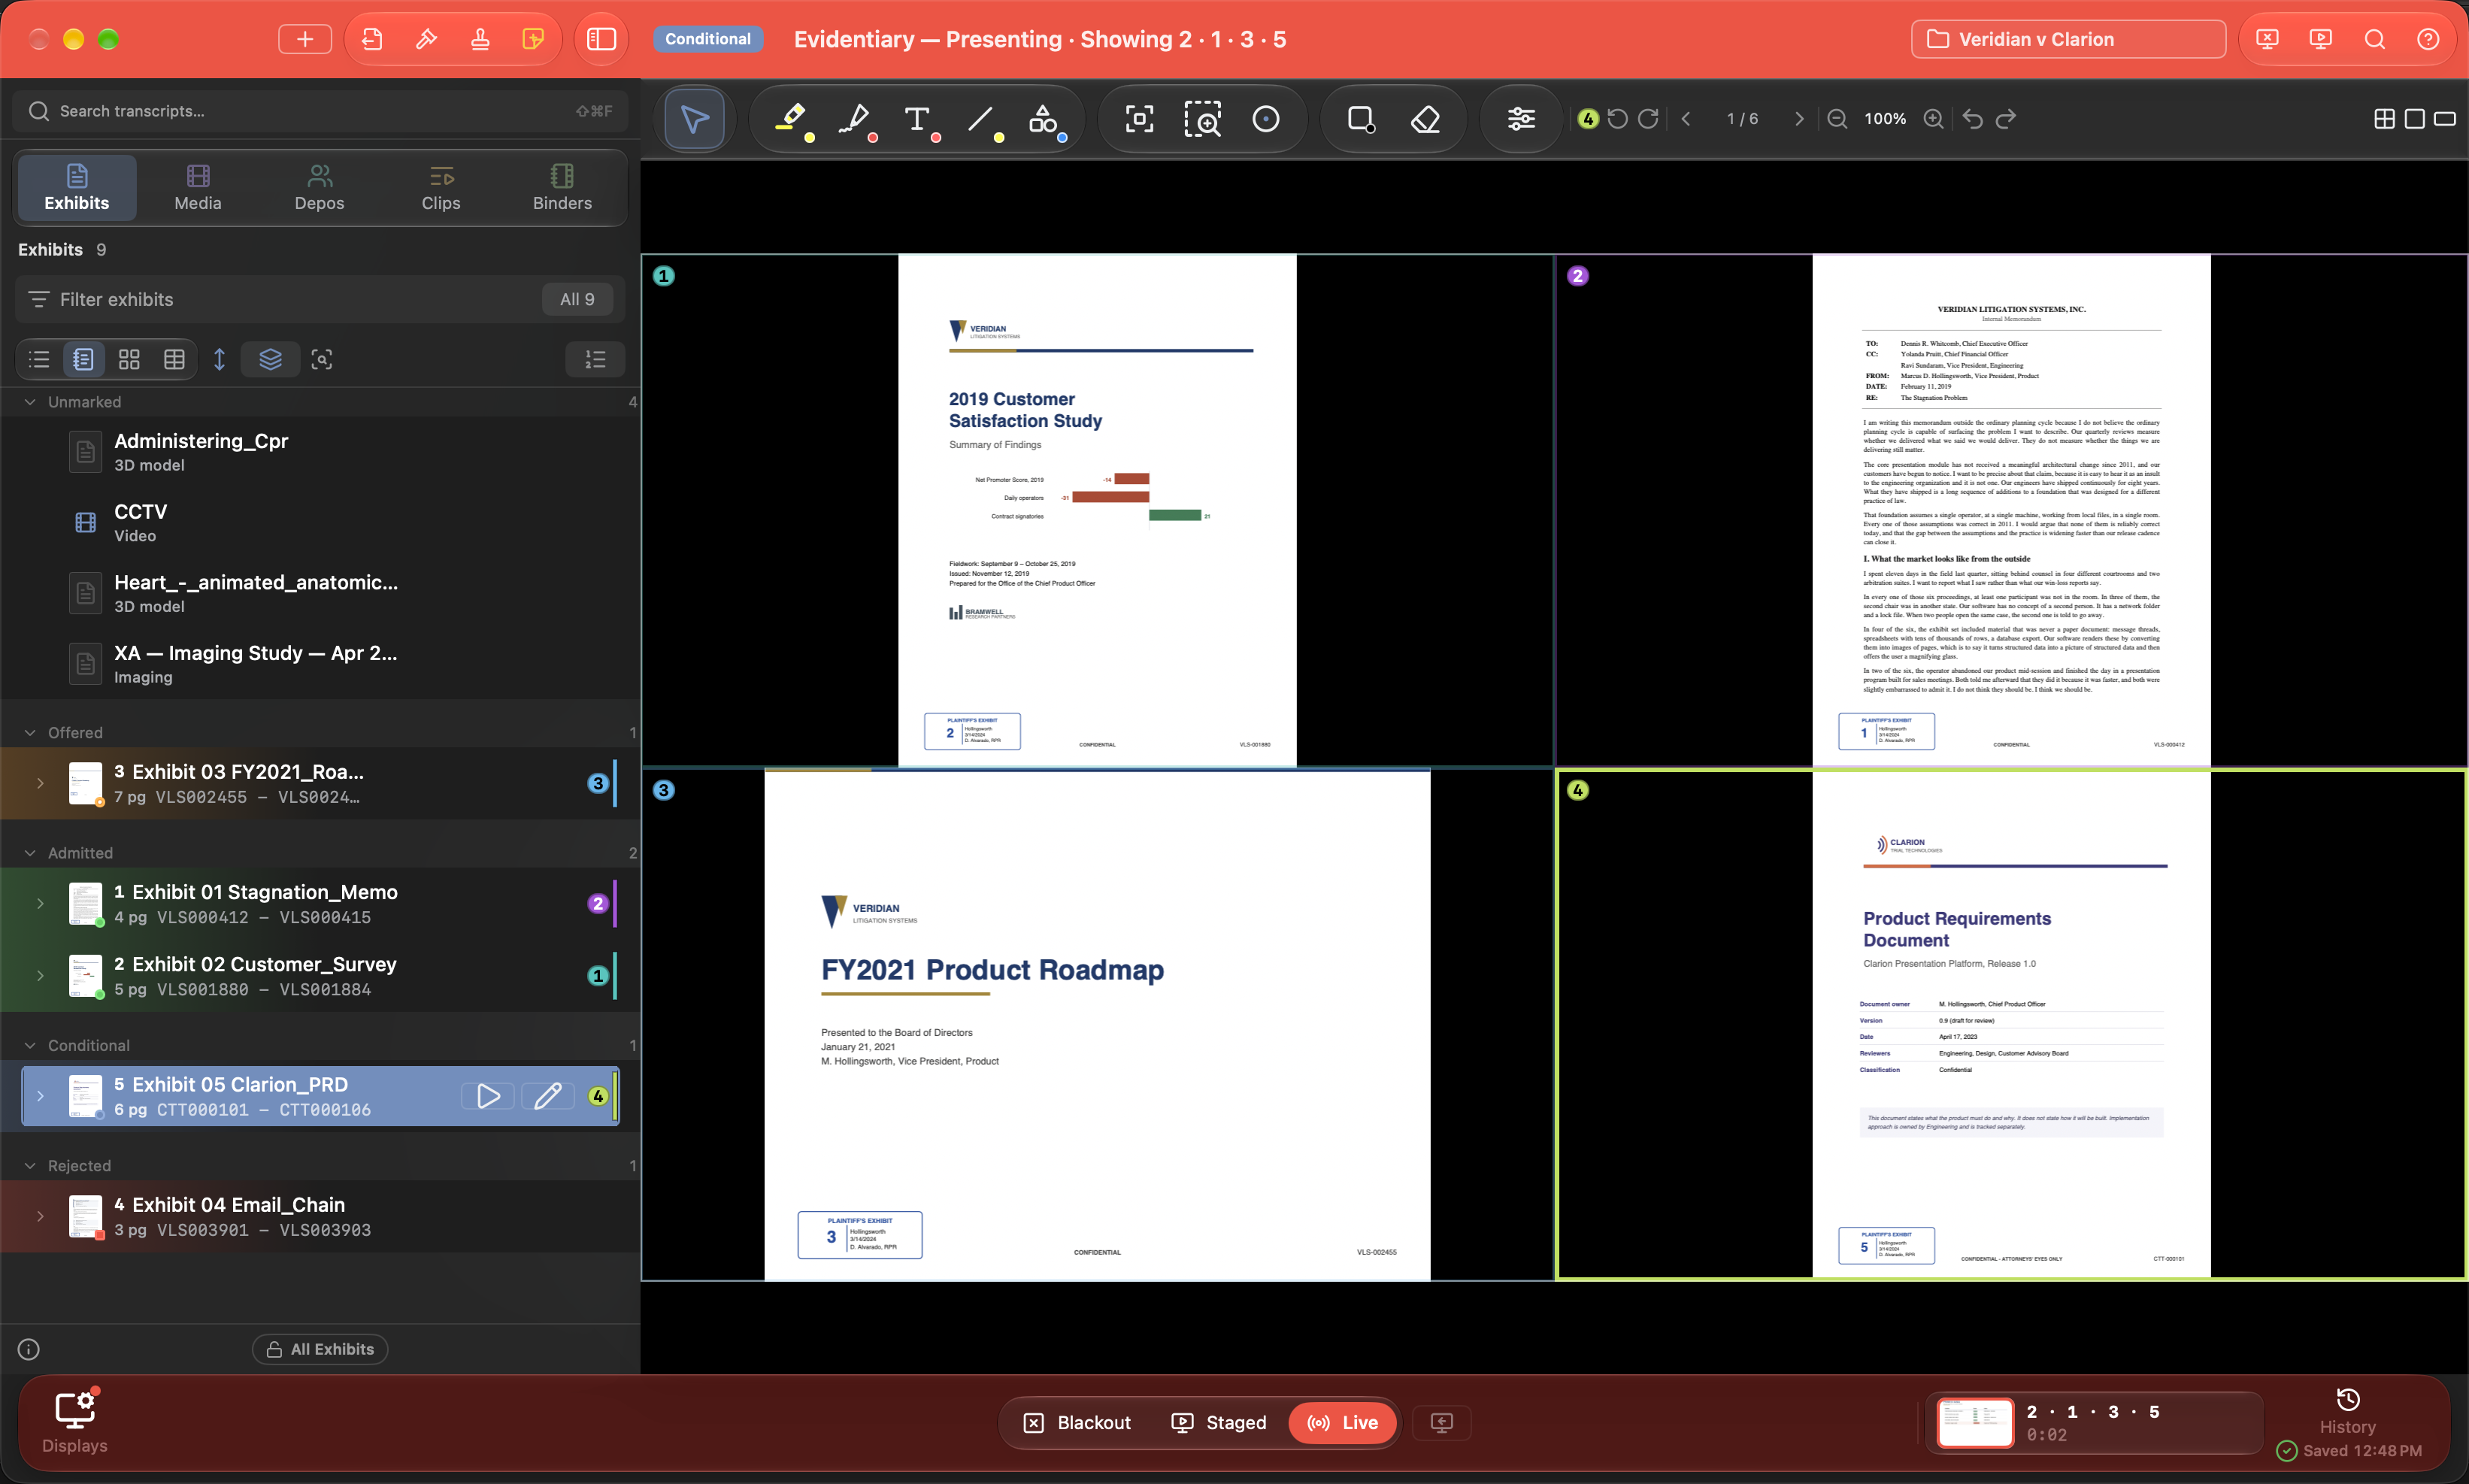Zoom in with the plus magnifier
Image resolution: width=2469 pixels, height=1484 pixels.
1934,119
